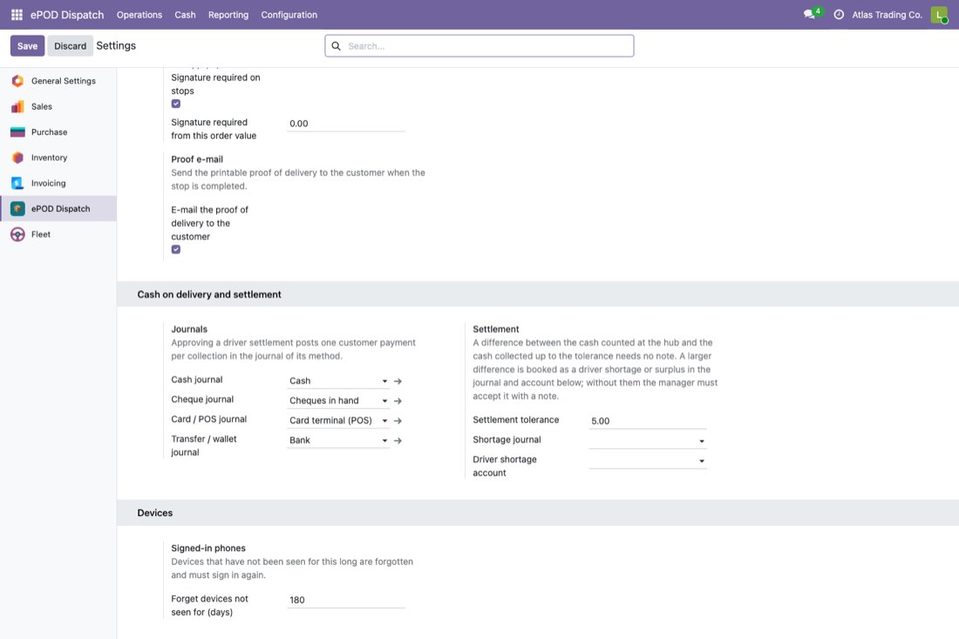Click the Sales sidebar icon

18,106
